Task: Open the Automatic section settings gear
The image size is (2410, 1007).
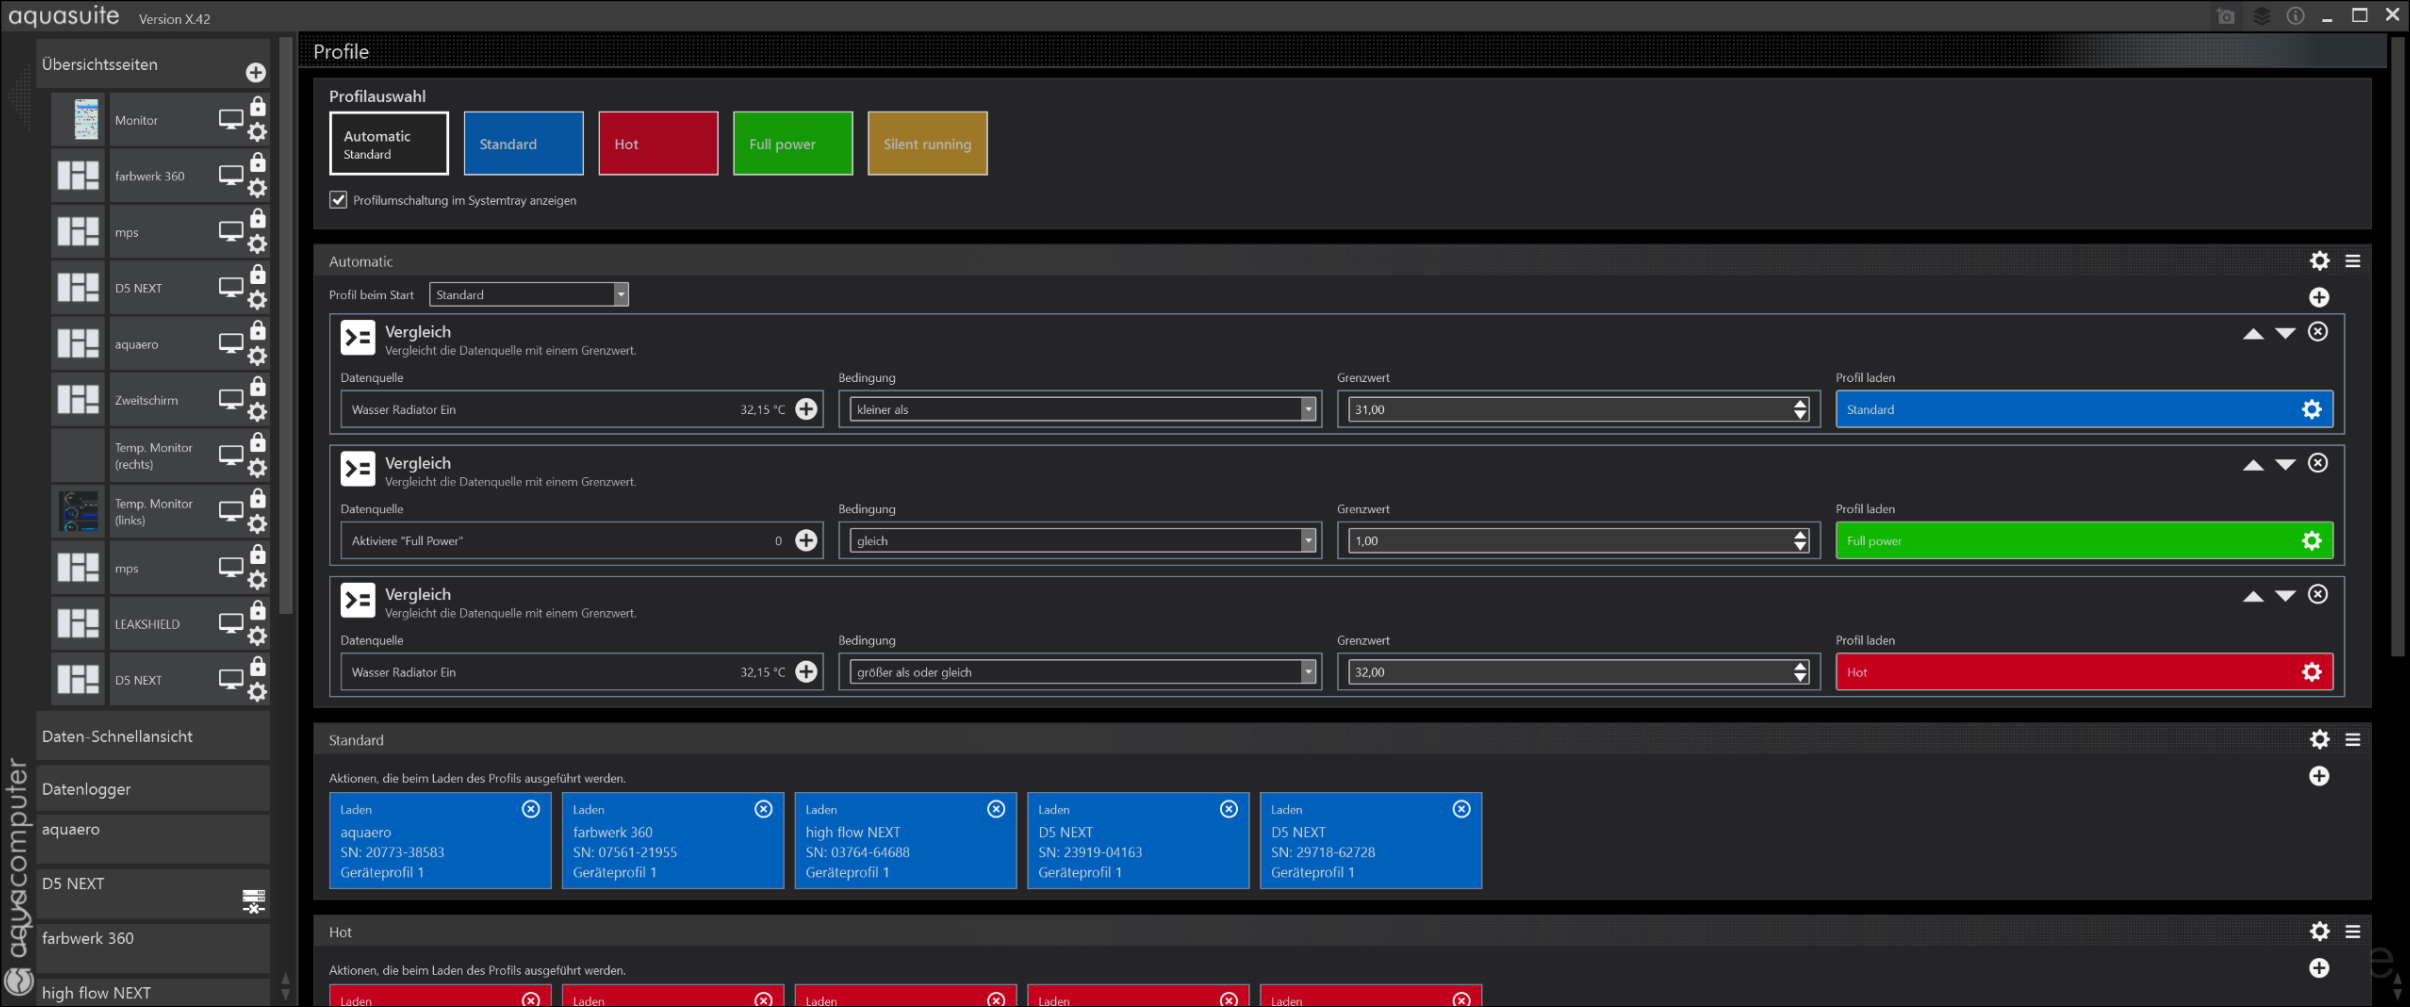Action: click(2320, 261)
